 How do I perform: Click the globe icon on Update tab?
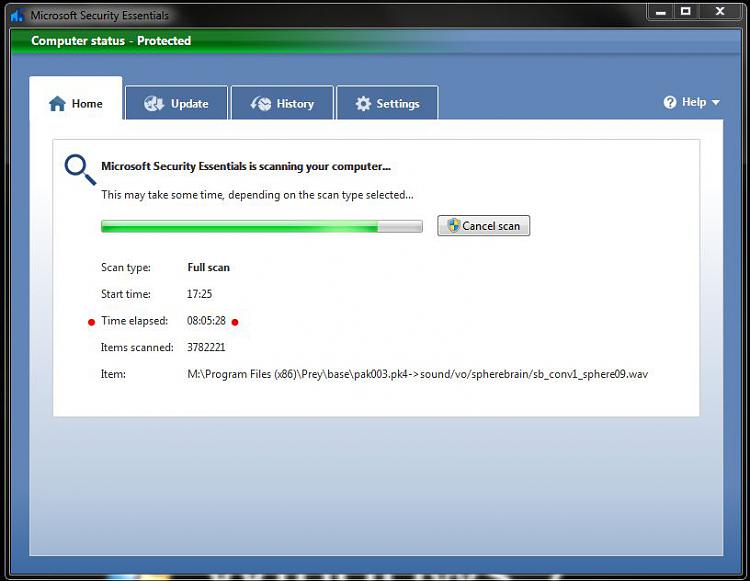coord(154,103)
